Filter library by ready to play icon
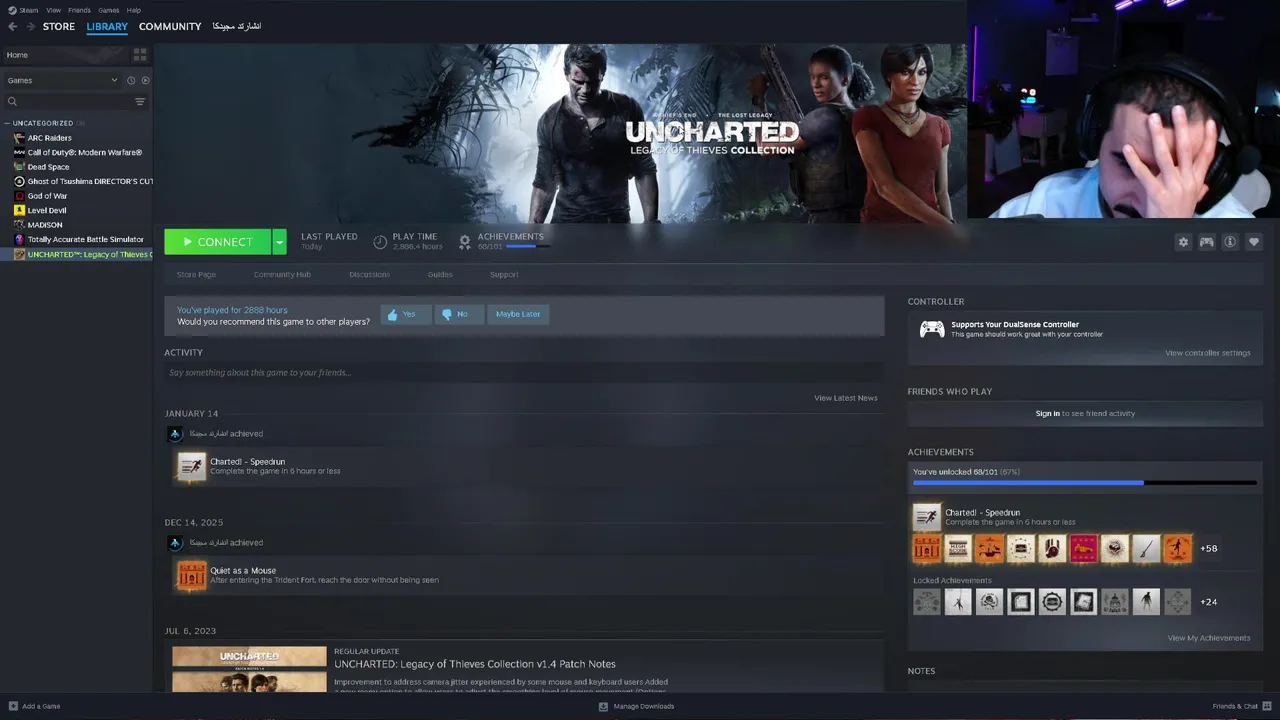 point(145,80)
